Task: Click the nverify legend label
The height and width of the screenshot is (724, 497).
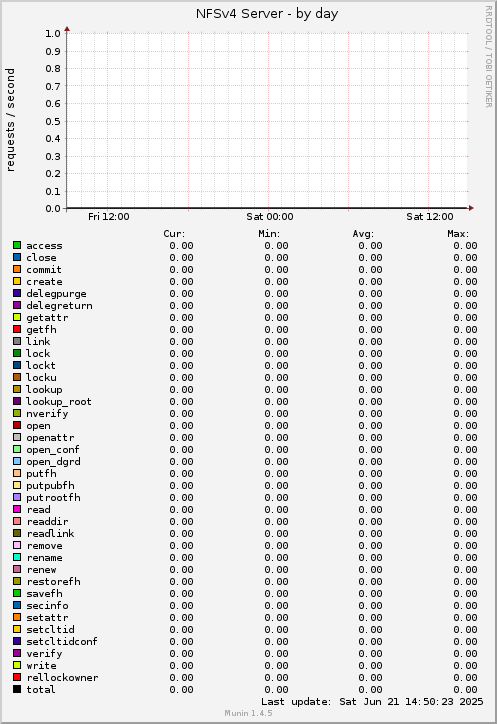Action: (x=48, y=414)
